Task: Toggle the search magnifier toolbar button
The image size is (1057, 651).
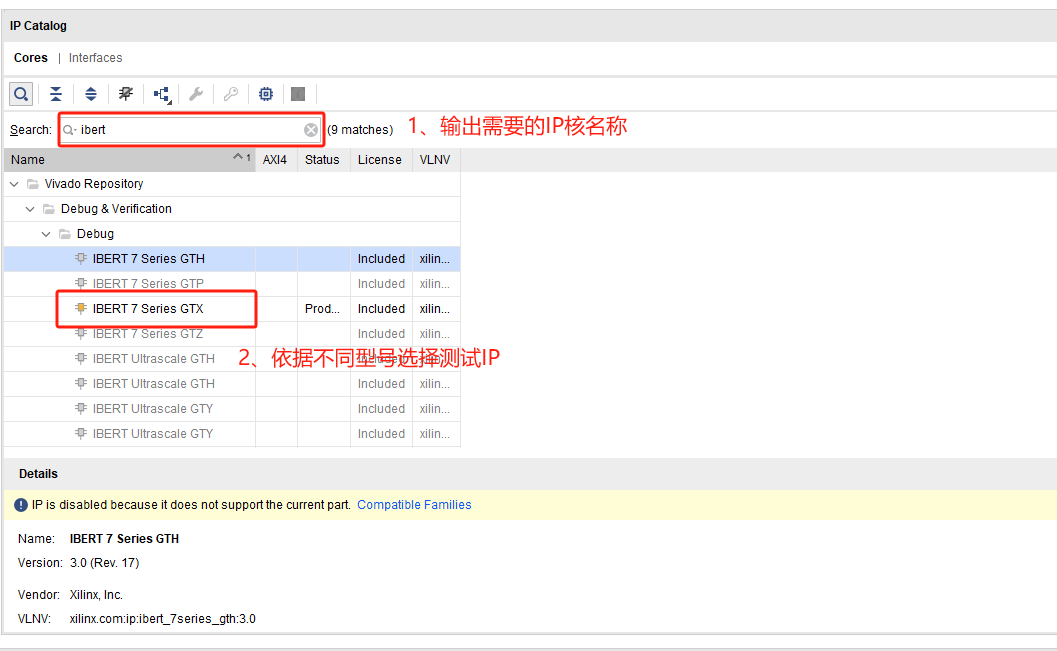Action: coord(21,94)
